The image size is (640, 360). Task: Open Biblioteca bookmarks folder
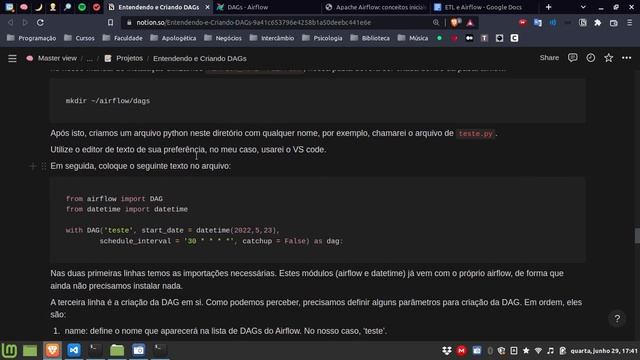pos(370,38)
